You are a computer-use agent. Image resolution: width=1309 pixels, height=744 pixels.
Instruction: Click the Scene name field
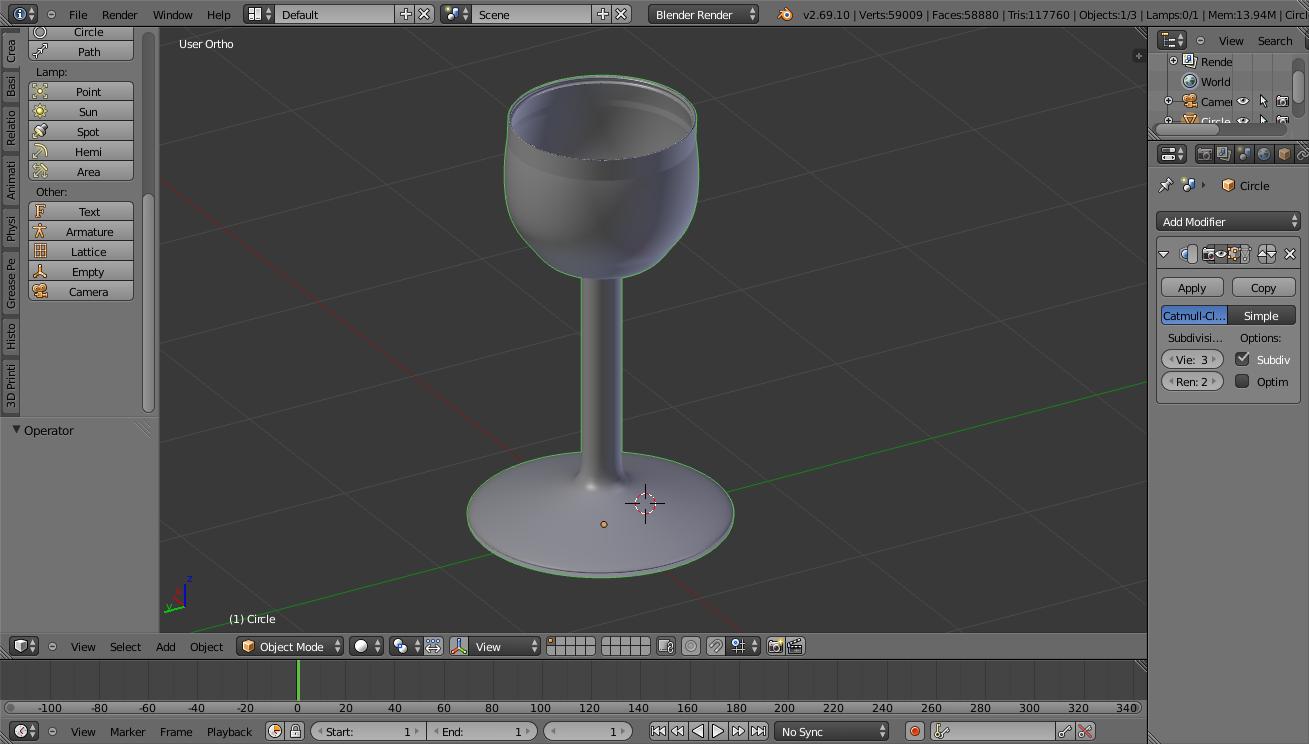click(533, 15)
